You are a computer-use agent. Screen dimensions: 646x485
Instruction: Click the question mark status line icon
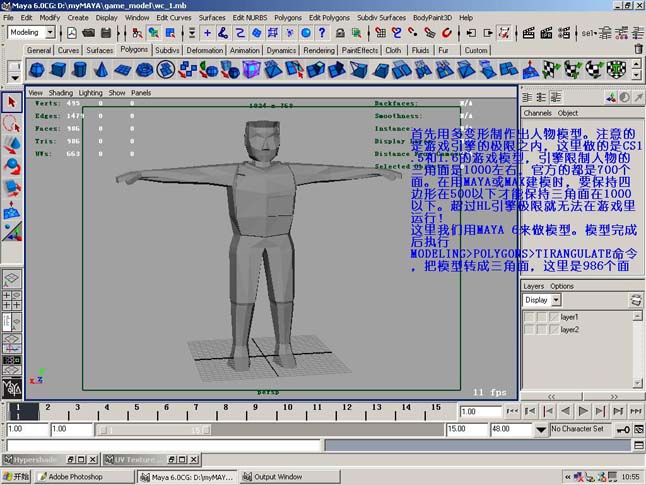point(322,33)
